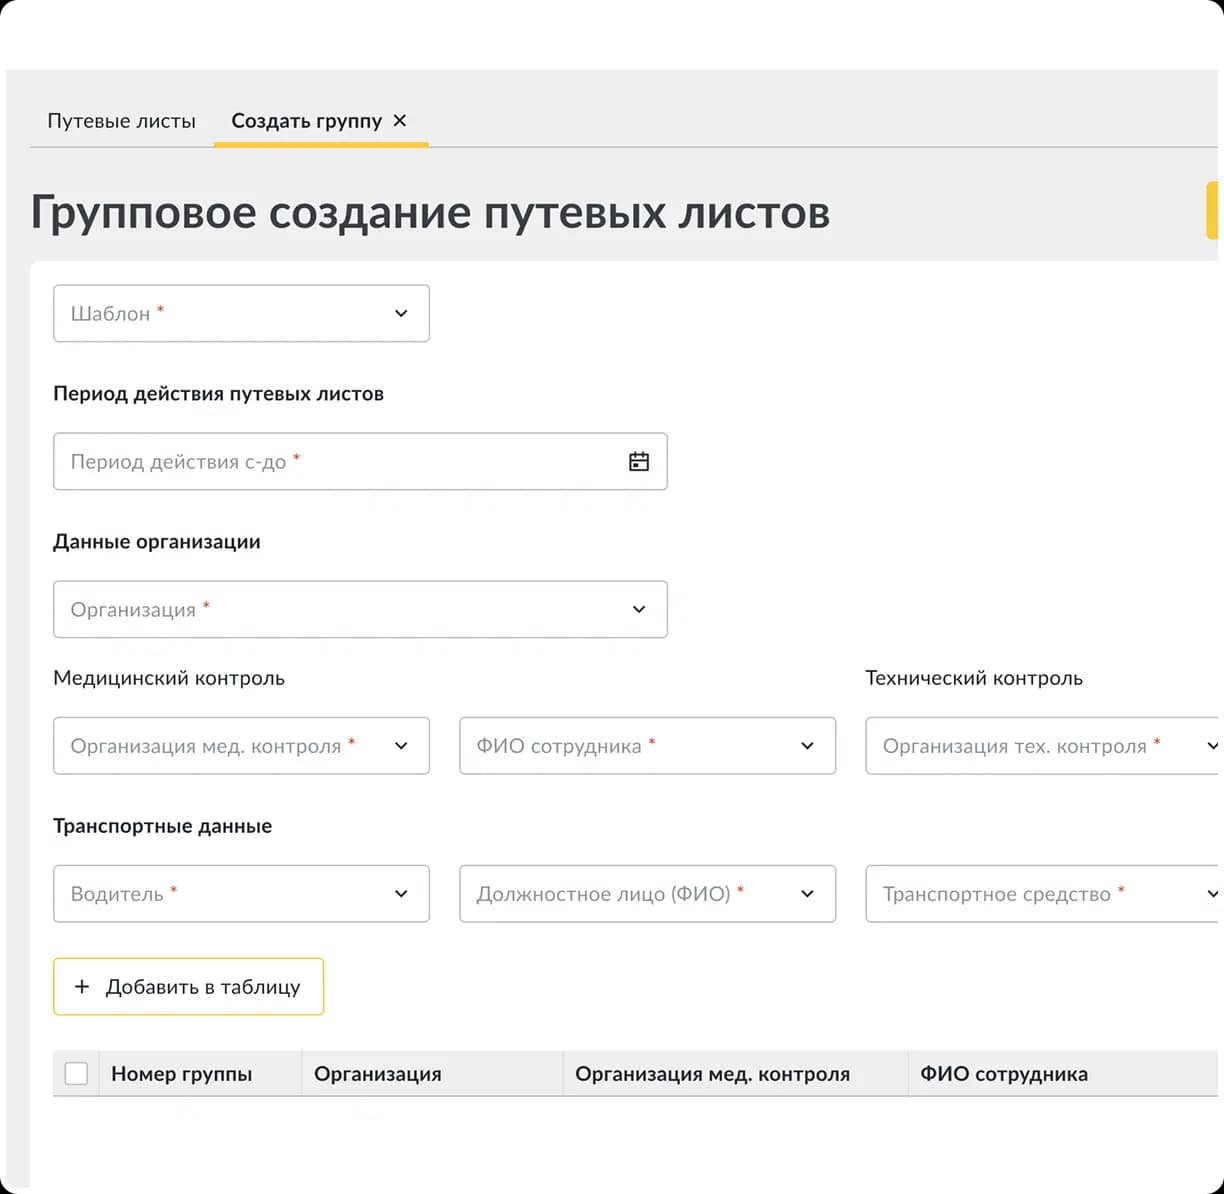
Task: Open Транспортное средство dropdown
Action: pos(1044,893)
